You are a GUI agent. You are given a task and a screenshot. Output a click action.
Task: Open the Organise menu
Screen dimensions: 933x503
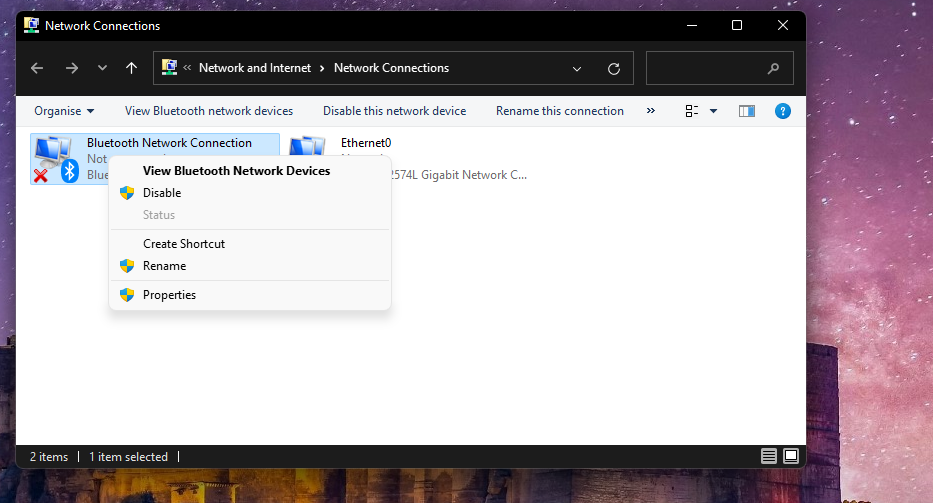pyautogui.click(x=64, y=111)
